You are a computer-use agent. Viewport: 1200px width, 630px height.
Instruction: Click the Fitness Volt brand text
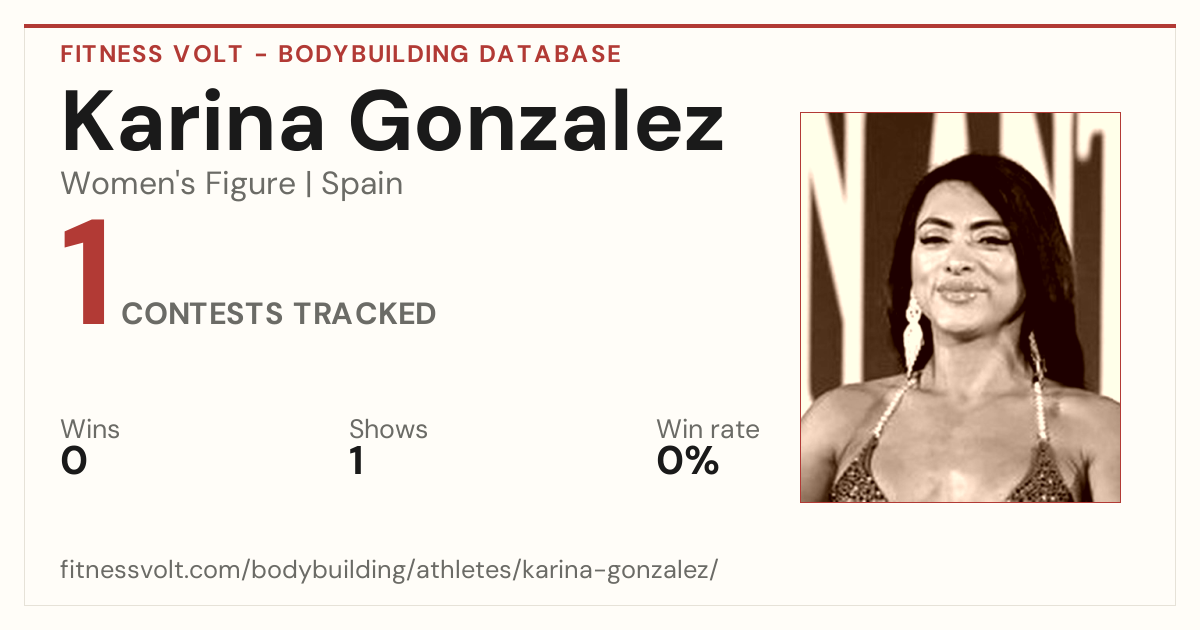pos(151,54)
